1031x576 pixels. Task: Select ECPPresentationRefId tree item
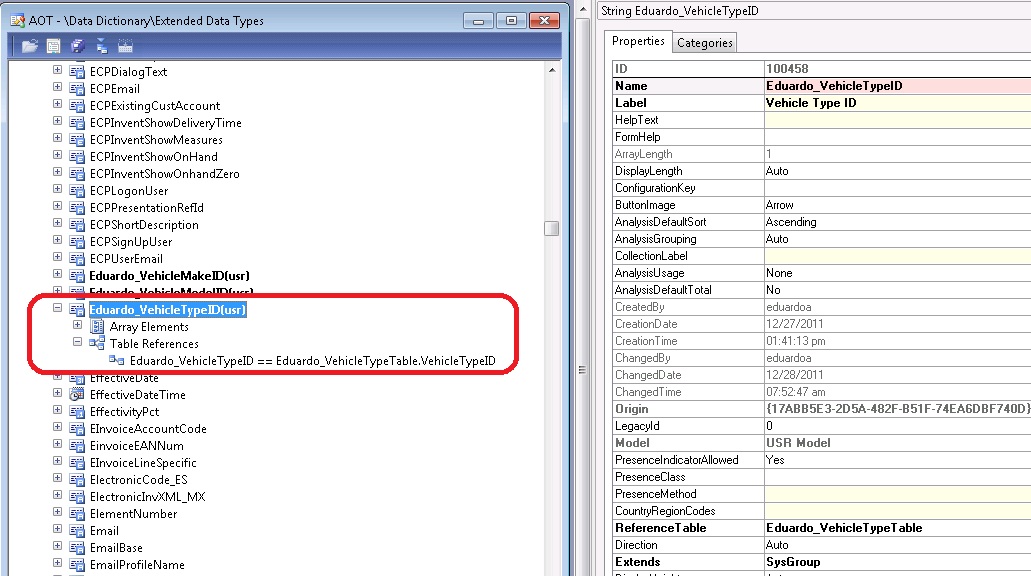[147, 208]
